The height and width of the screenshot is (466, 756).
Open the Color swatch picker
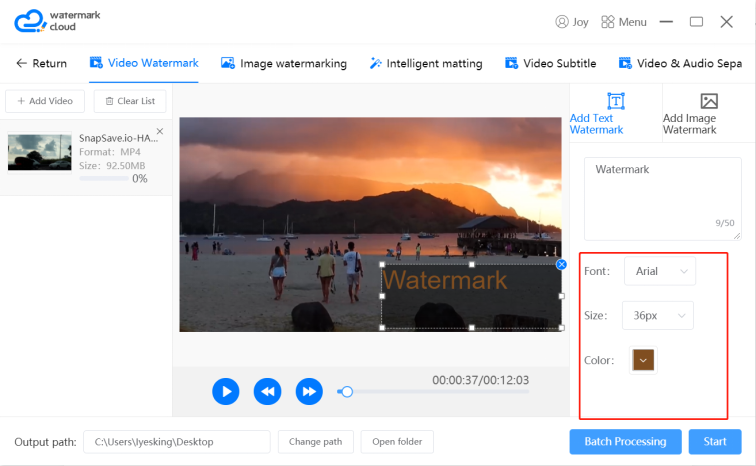point(643,360)
